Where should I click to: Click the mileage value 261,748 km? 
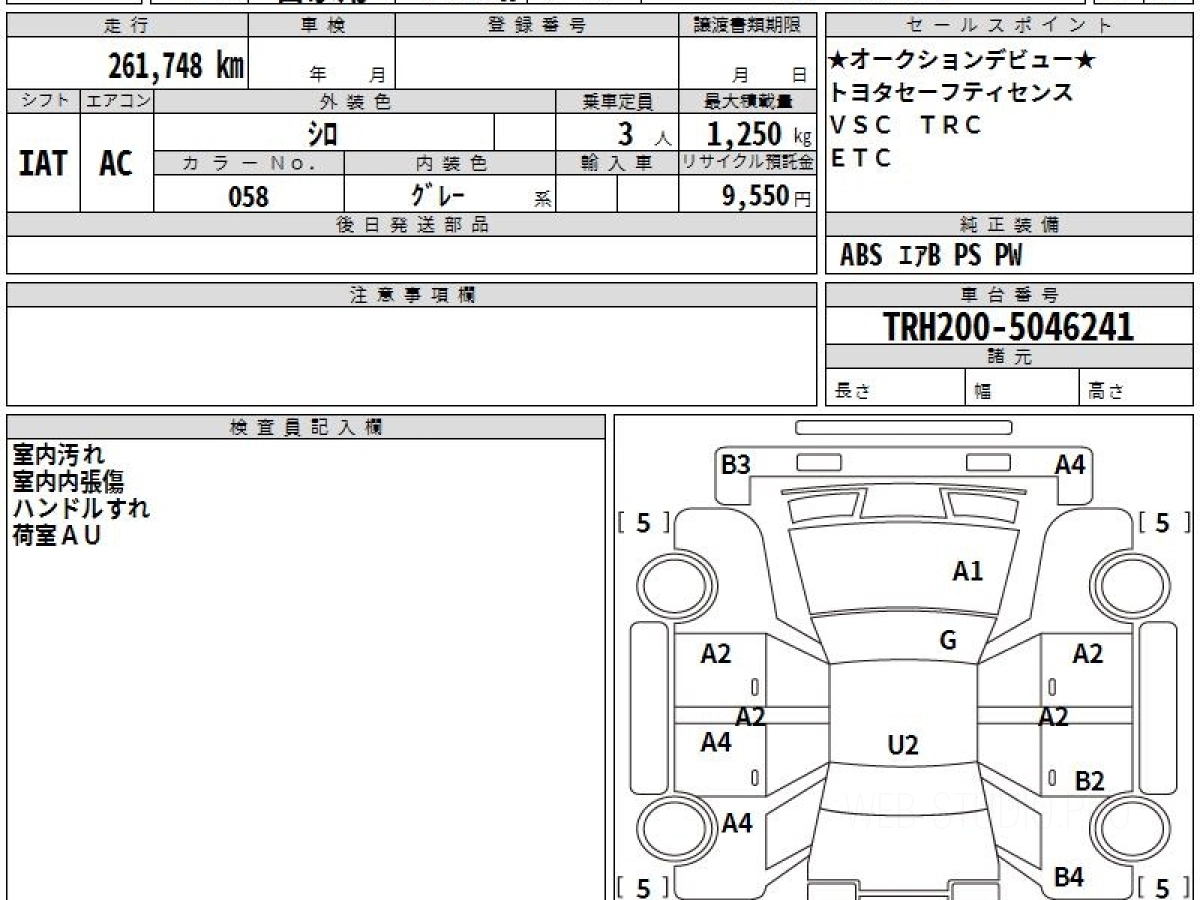[x=175, y=66]
